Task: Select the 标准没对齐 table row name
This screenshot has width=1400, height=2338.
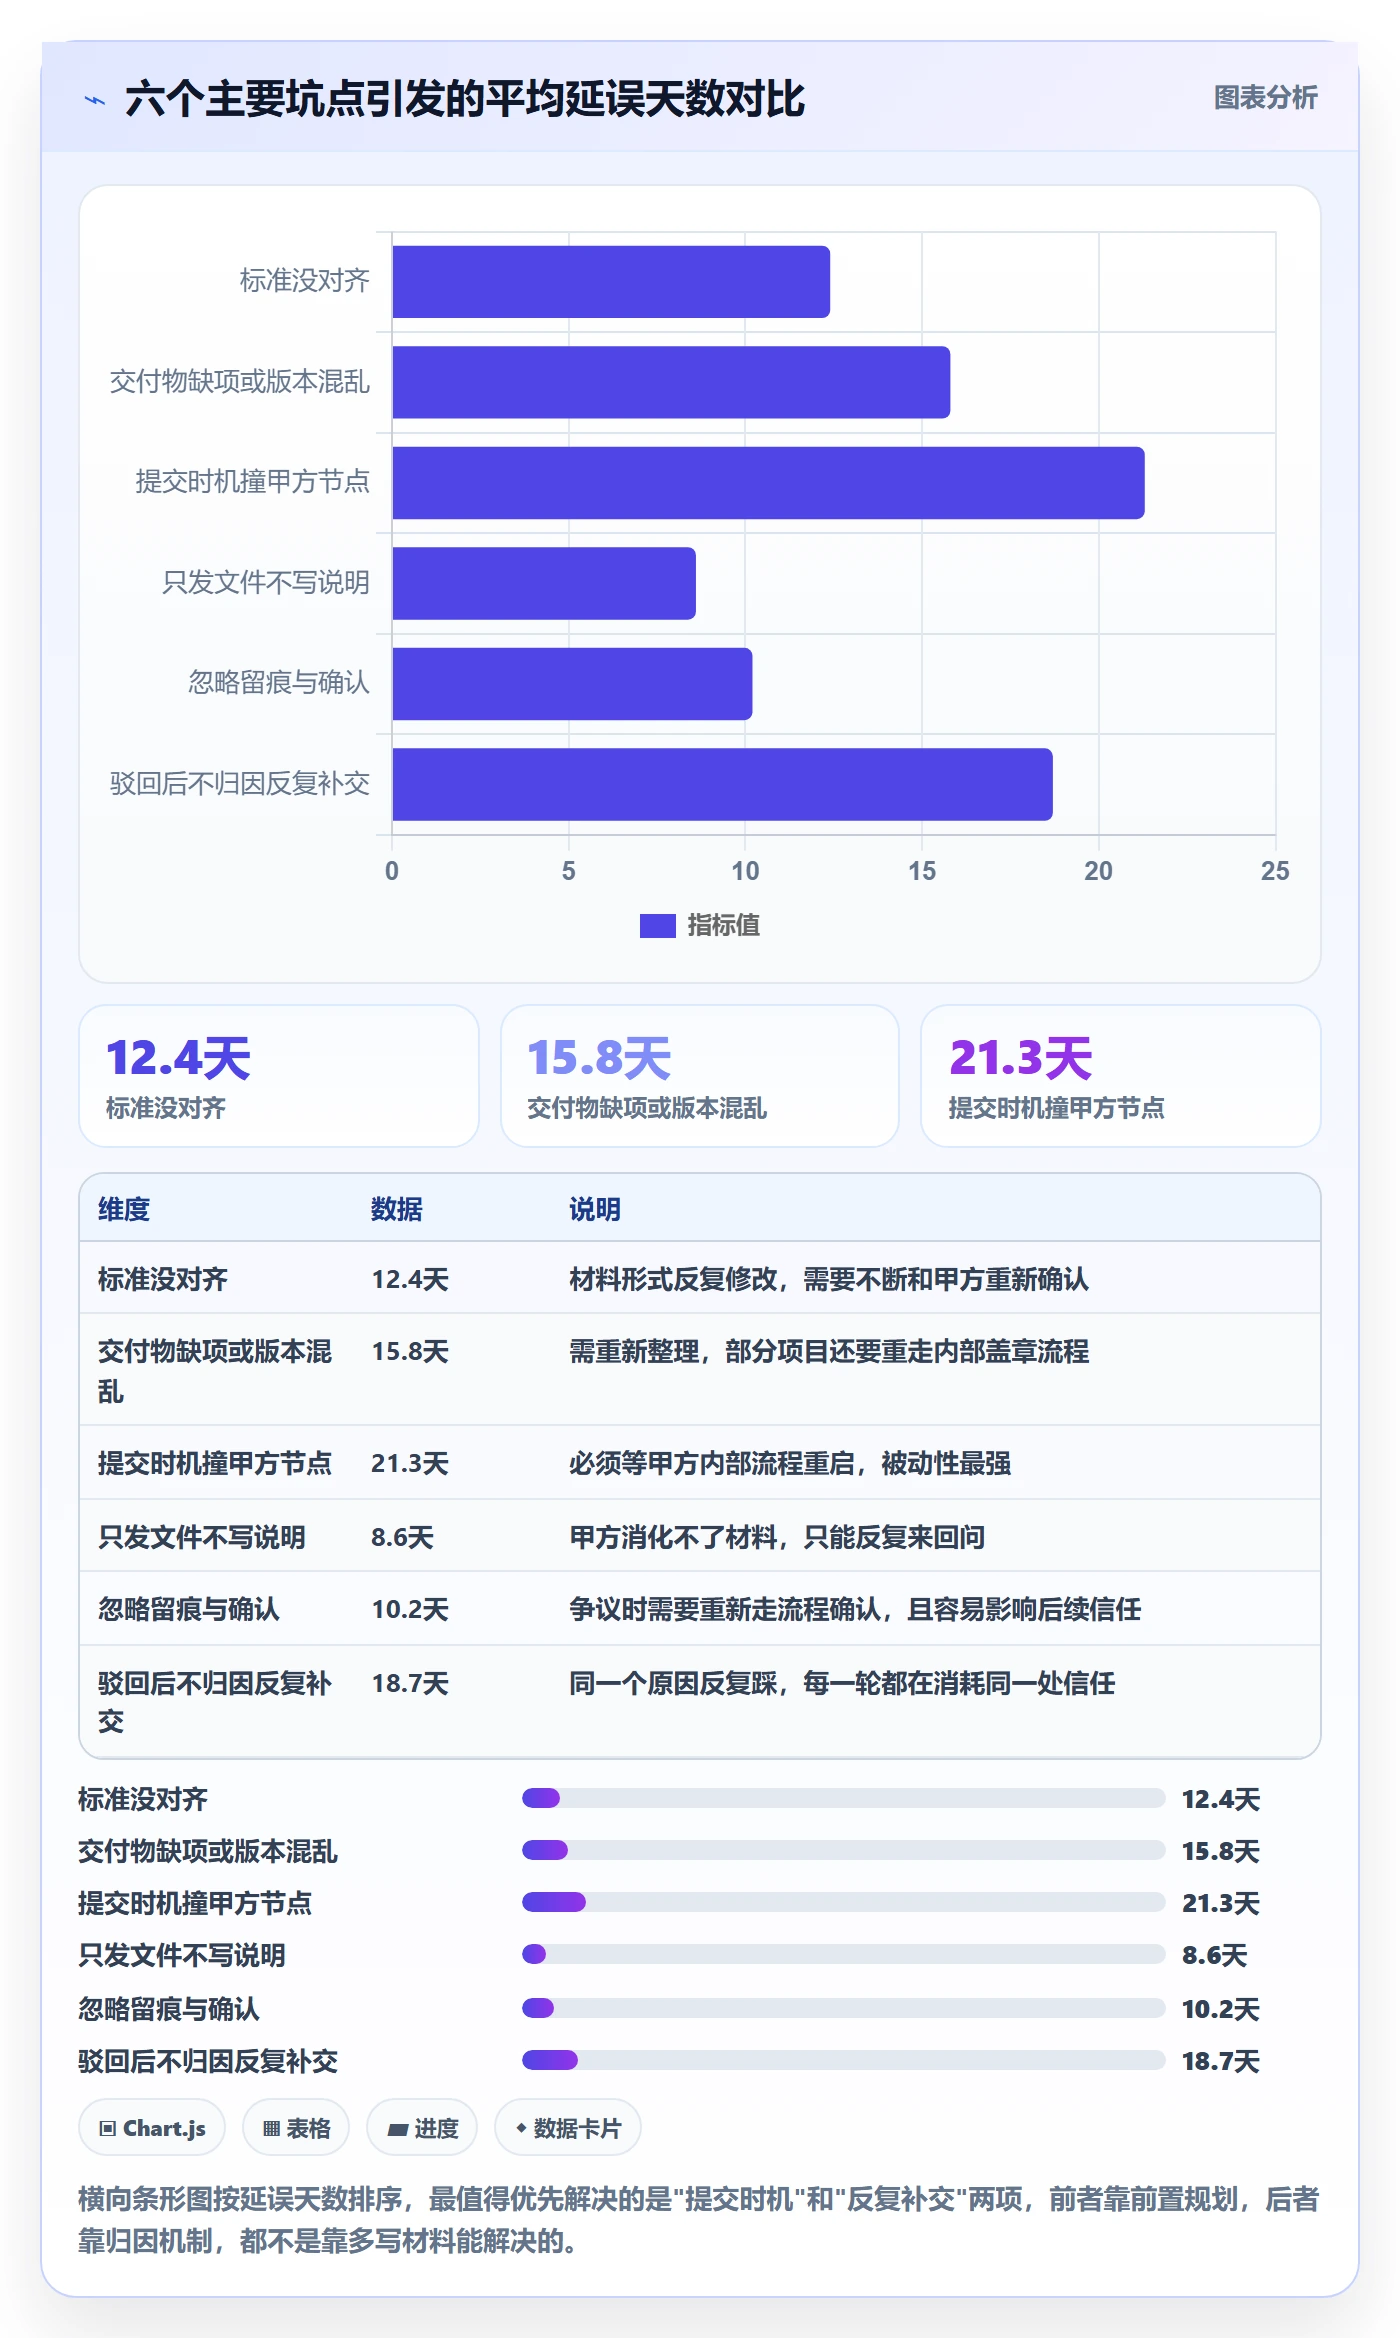Action: tap(163, 1279)
